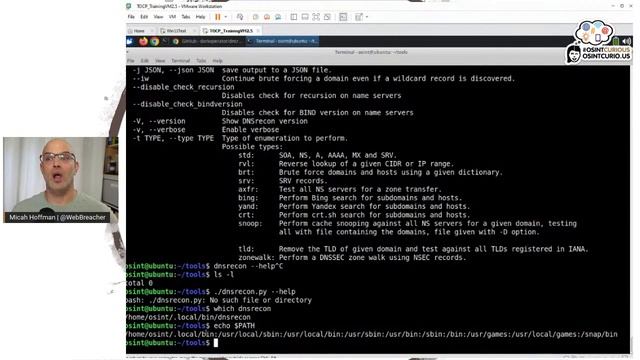The width and height of the screenshot is (640, 360).
Task: Select the Terminal task button in panel
Action: click(282, 41)
